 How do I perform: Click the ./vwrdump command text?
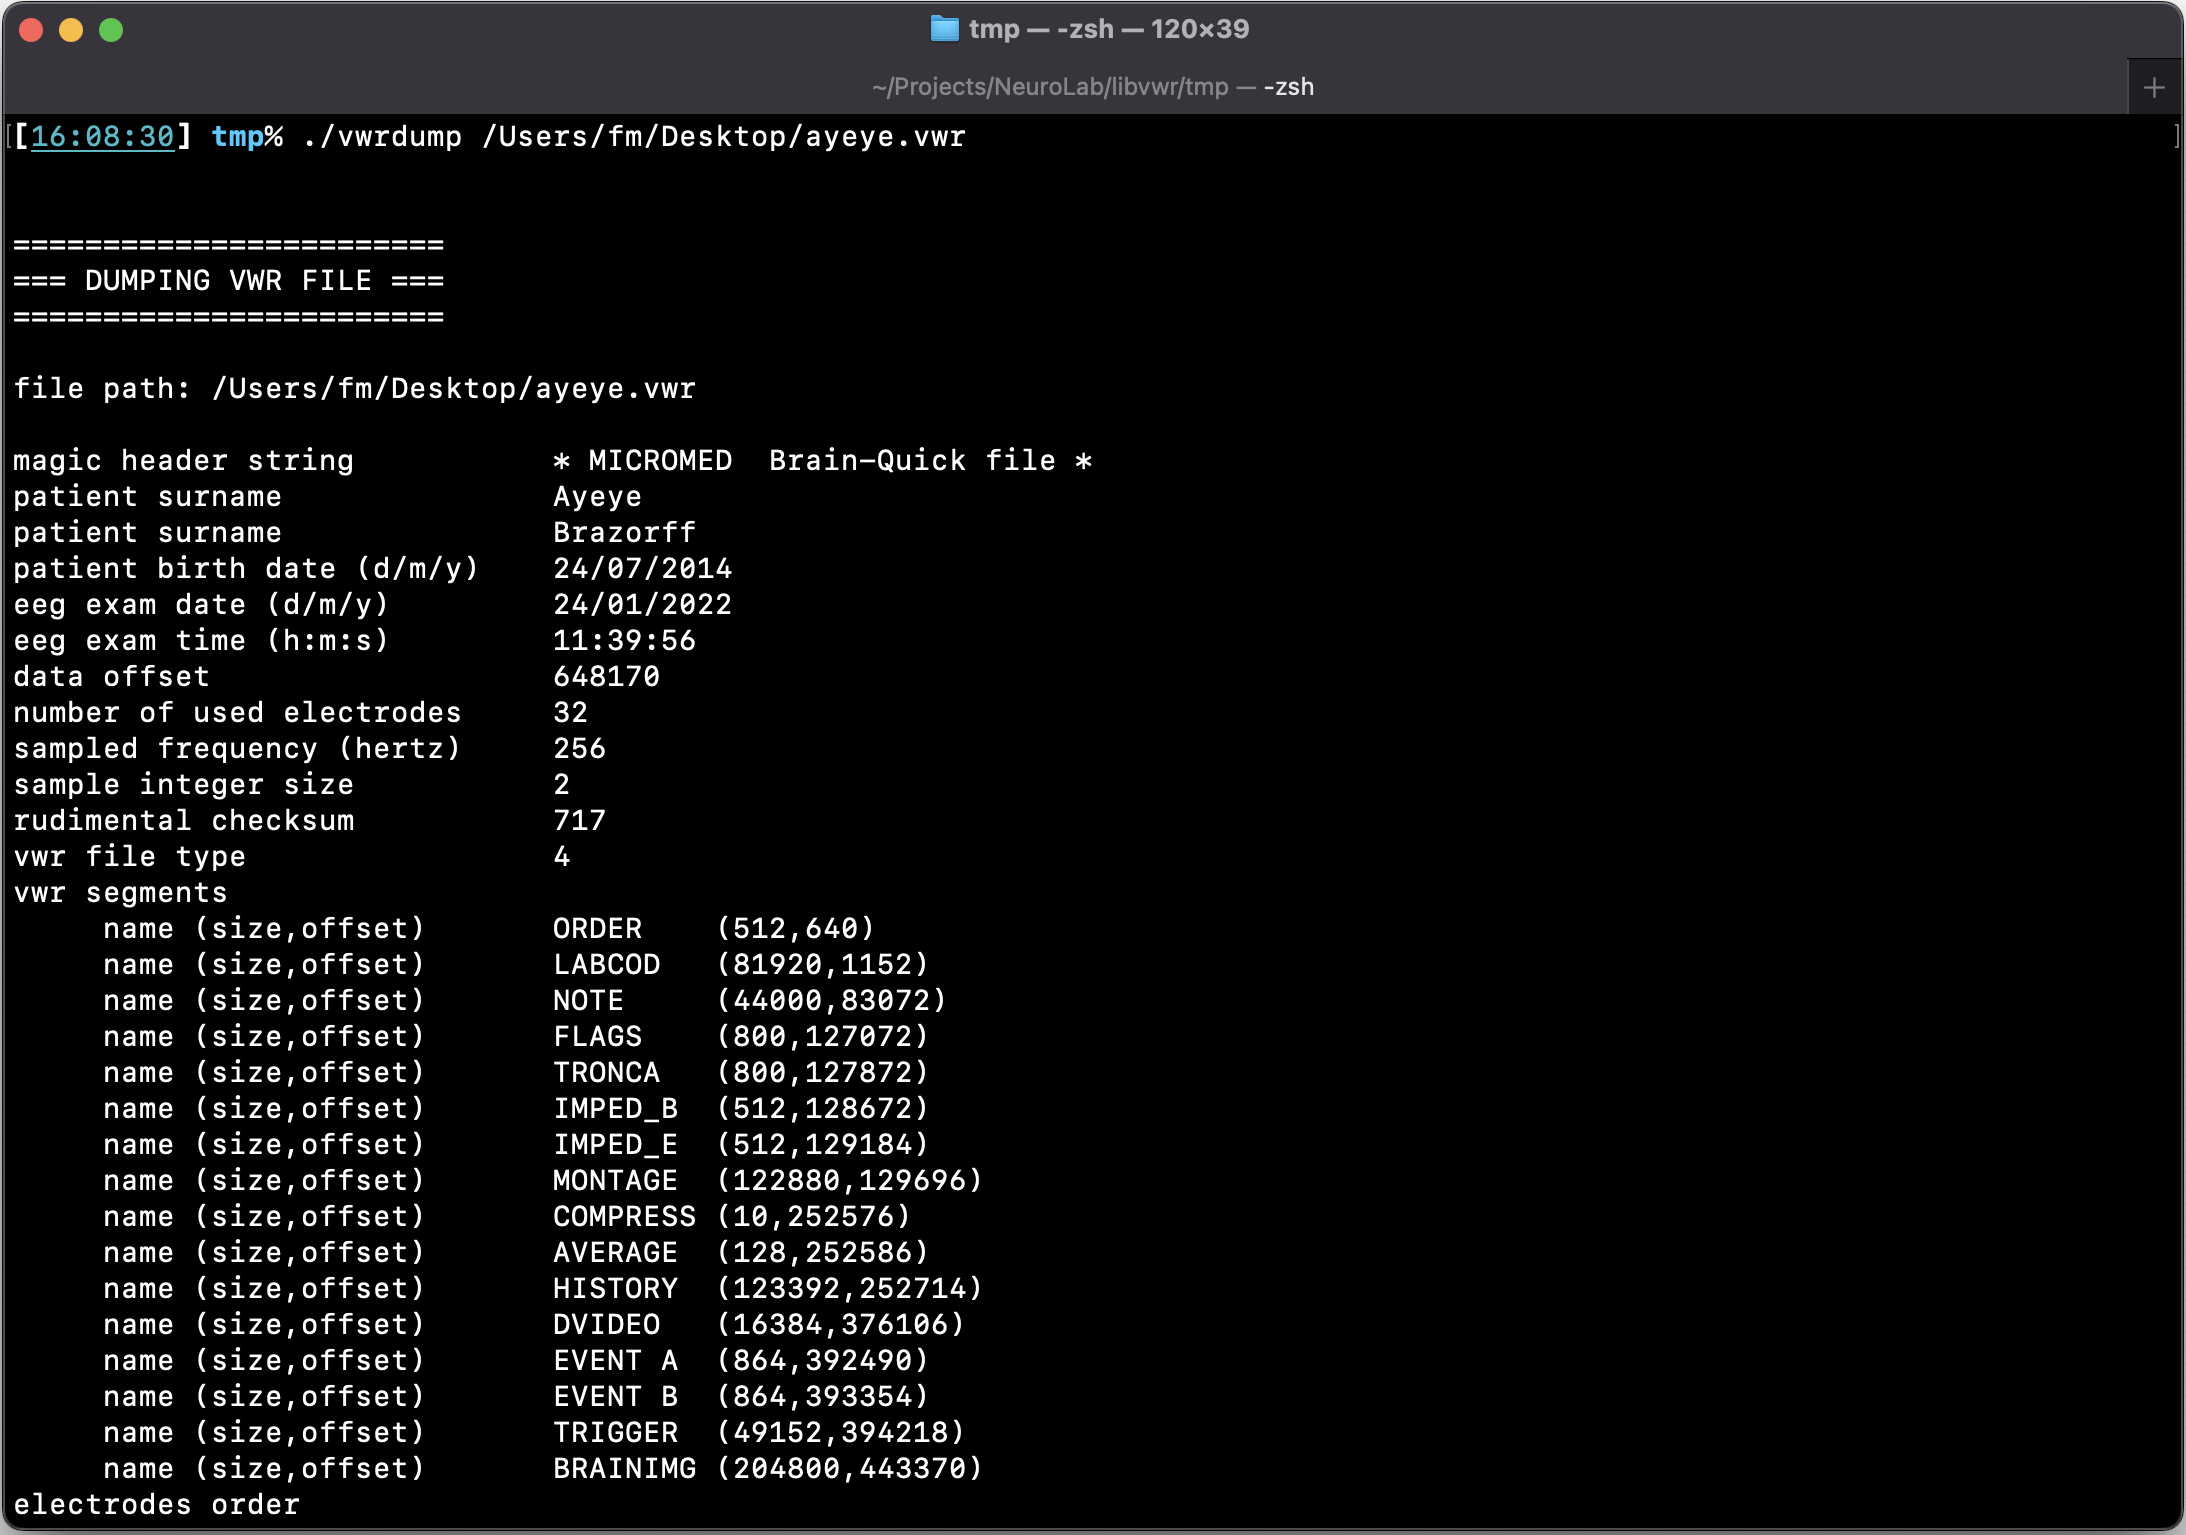coord(382,137)
